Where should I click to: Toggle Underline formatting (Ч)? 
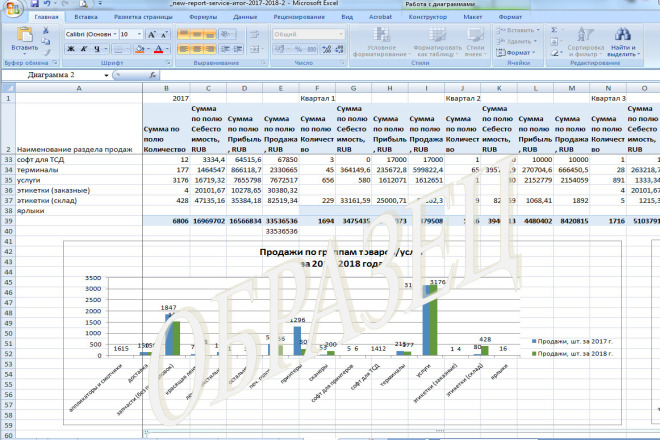click(x=95, y=49)
